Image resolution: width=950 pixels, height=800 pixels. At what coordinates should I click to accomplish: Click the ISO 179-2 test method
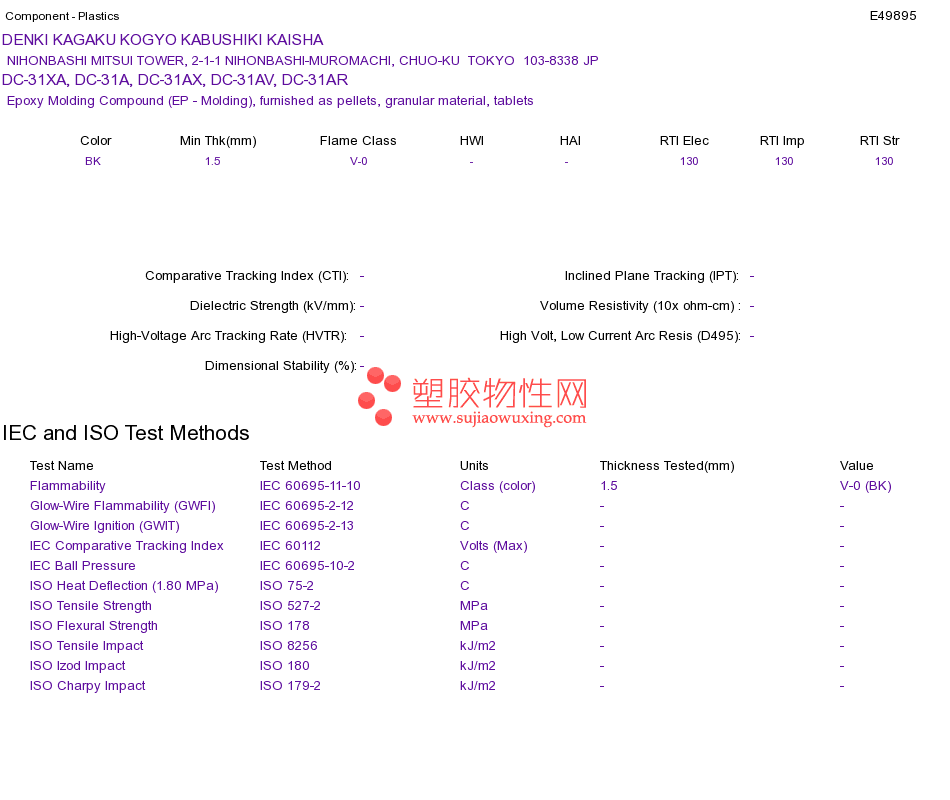pyautogui.click(x=290, y=685)
